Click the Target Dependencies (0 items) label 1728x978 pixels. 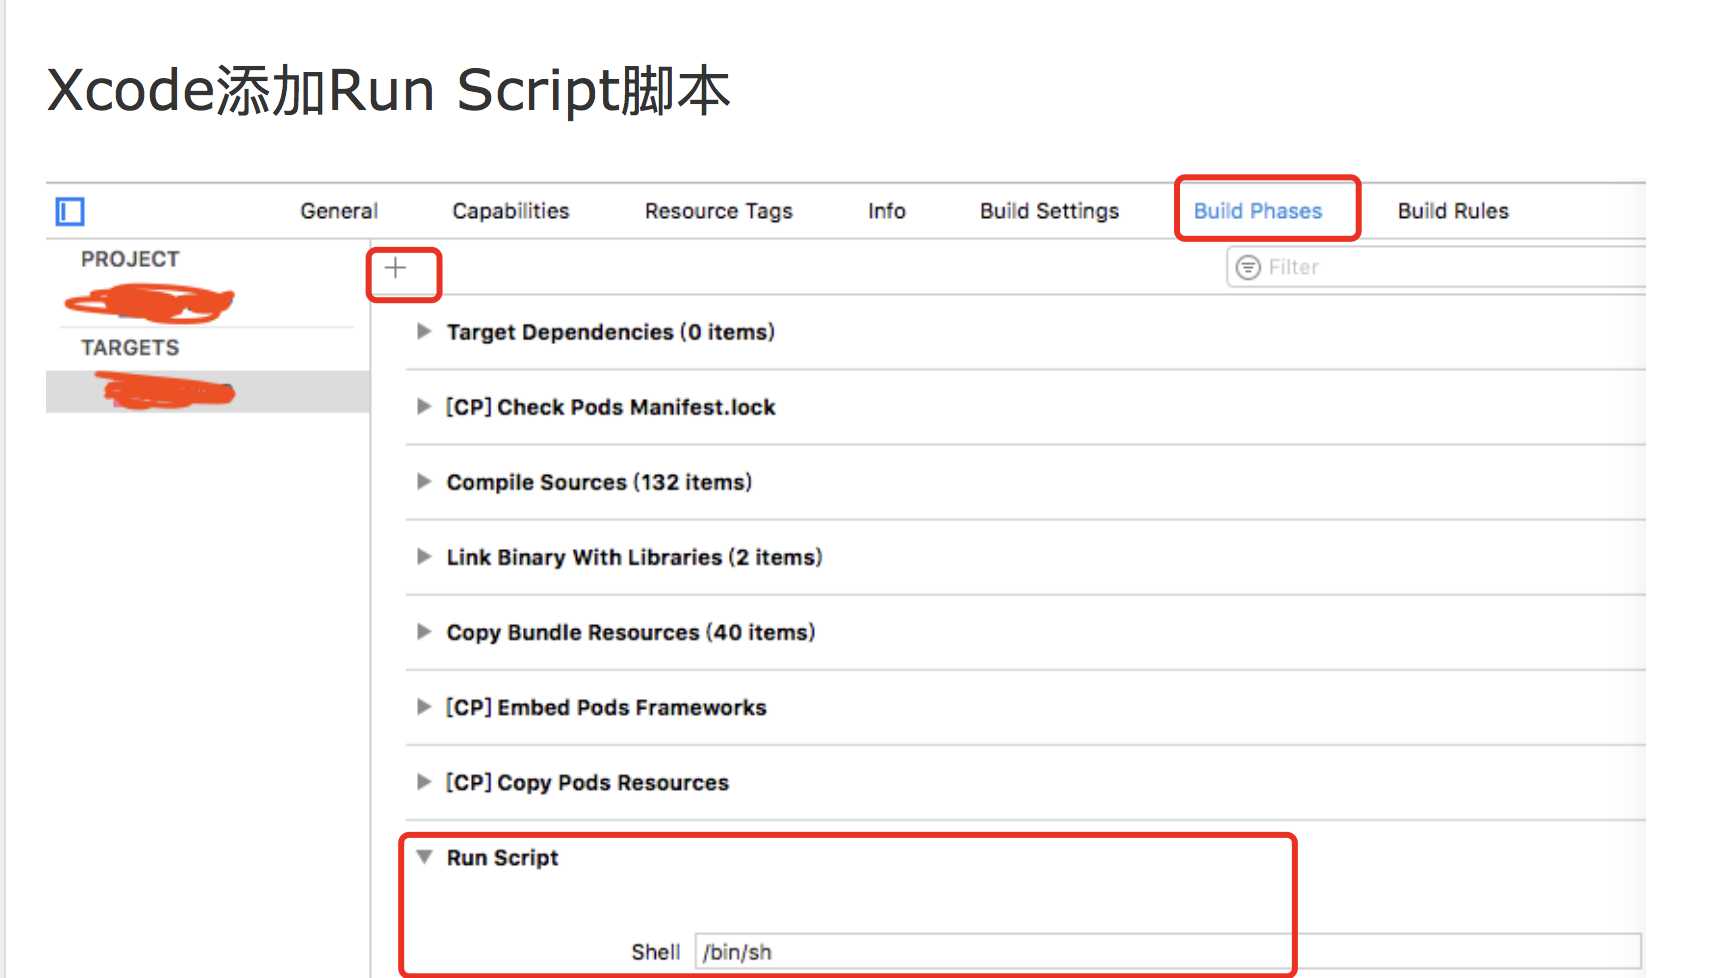pyautogui.click(x=611, y=332)
